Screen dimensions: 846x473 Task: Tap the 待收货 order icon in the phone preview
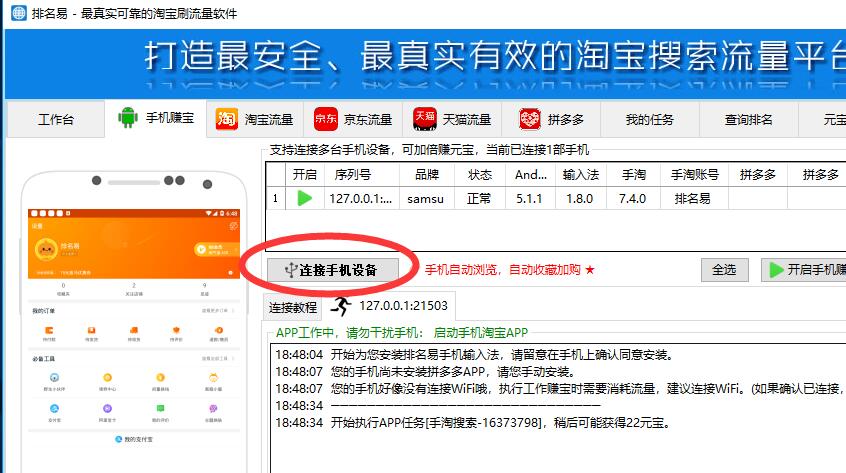pyautogui.click(x=134, y=330)
